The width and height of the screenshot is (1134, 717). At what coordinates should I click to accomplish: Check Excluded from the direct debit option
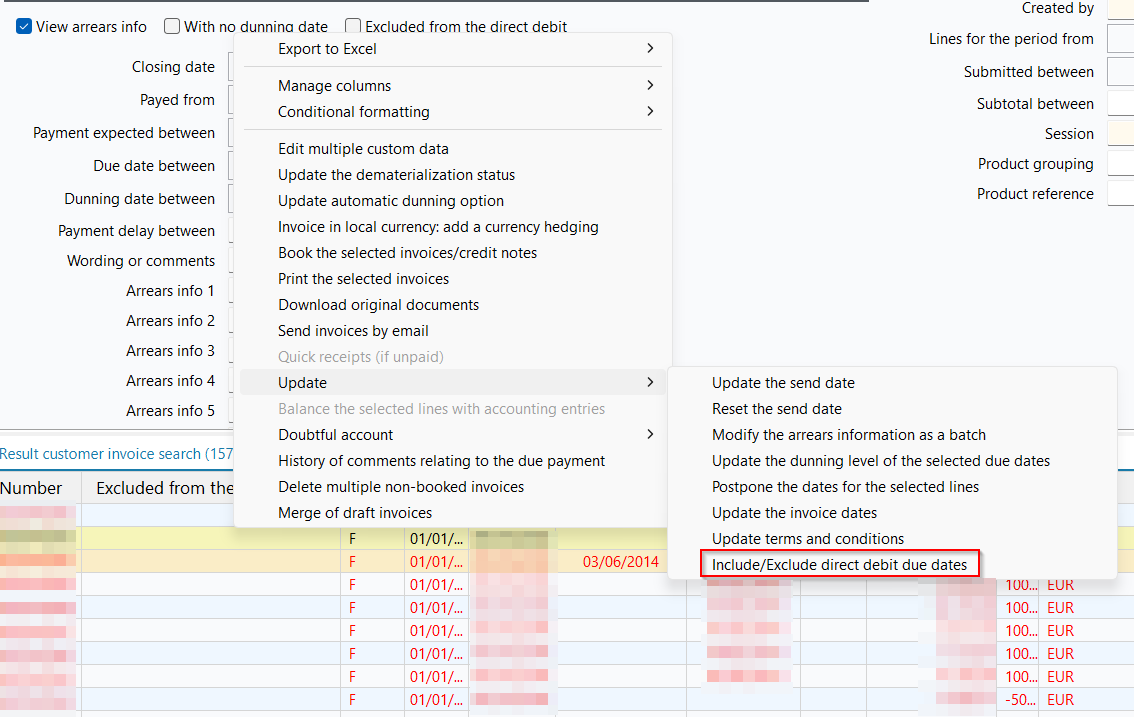(353, 27)
